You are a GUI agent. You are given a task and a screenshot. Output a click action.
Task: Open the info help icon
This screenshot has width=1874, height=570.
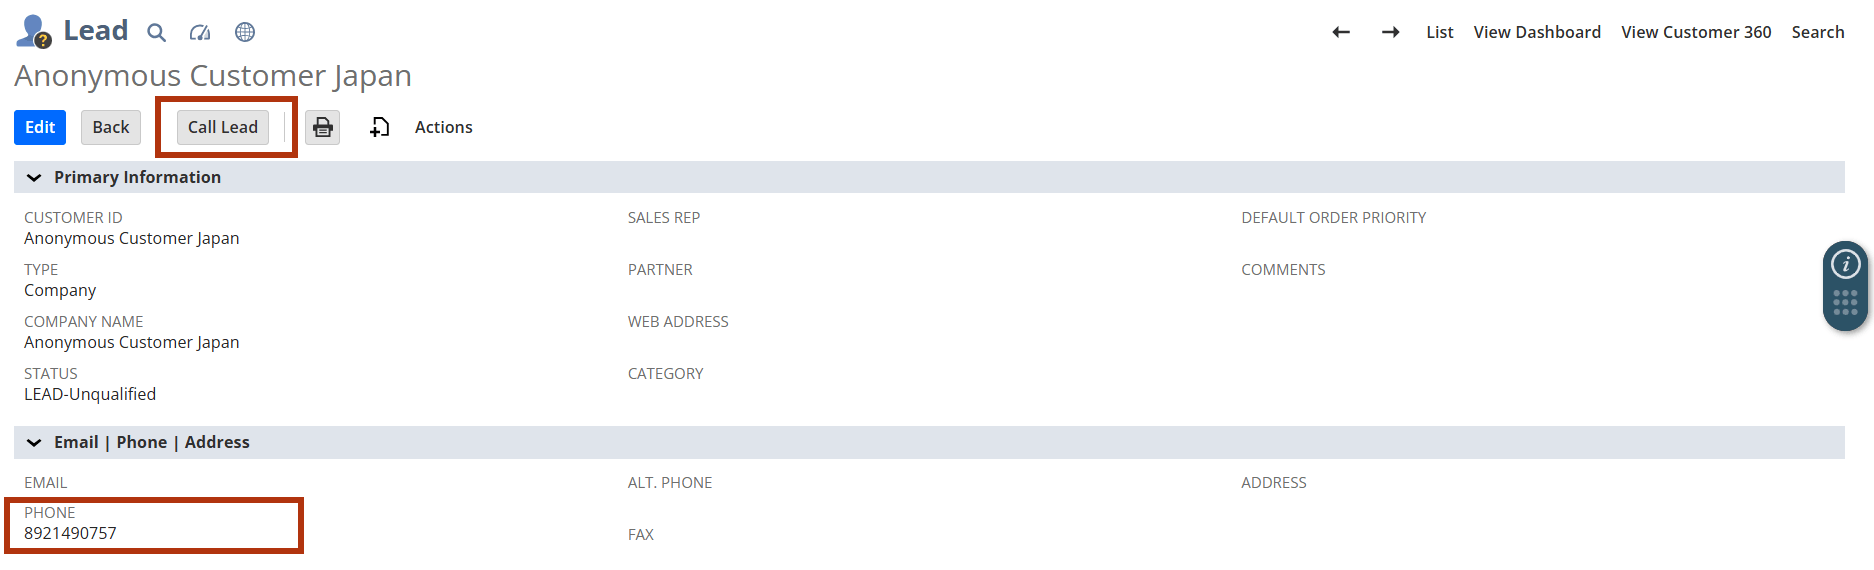(1845, 264)
